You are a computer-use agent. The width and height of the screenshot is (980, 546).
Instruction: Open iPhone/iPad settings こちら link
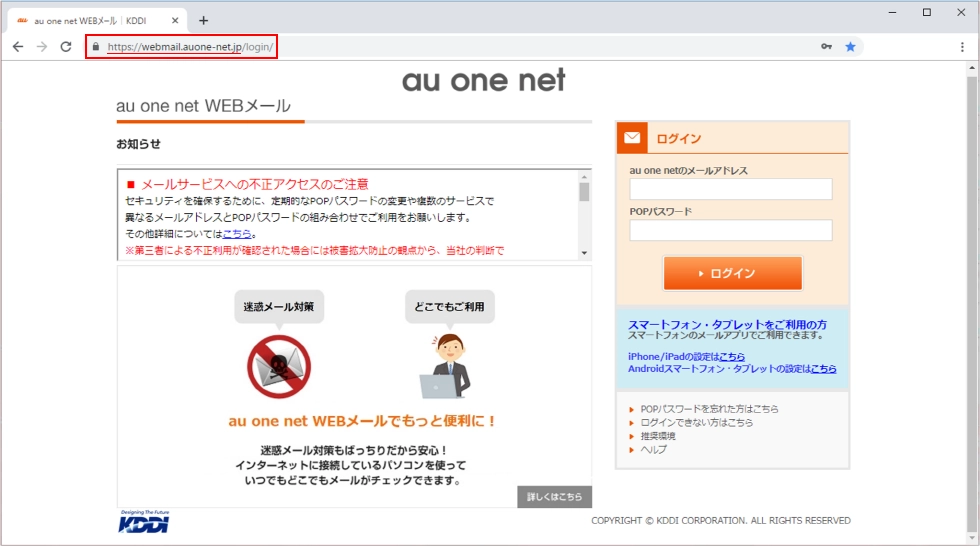pos(732,357)
